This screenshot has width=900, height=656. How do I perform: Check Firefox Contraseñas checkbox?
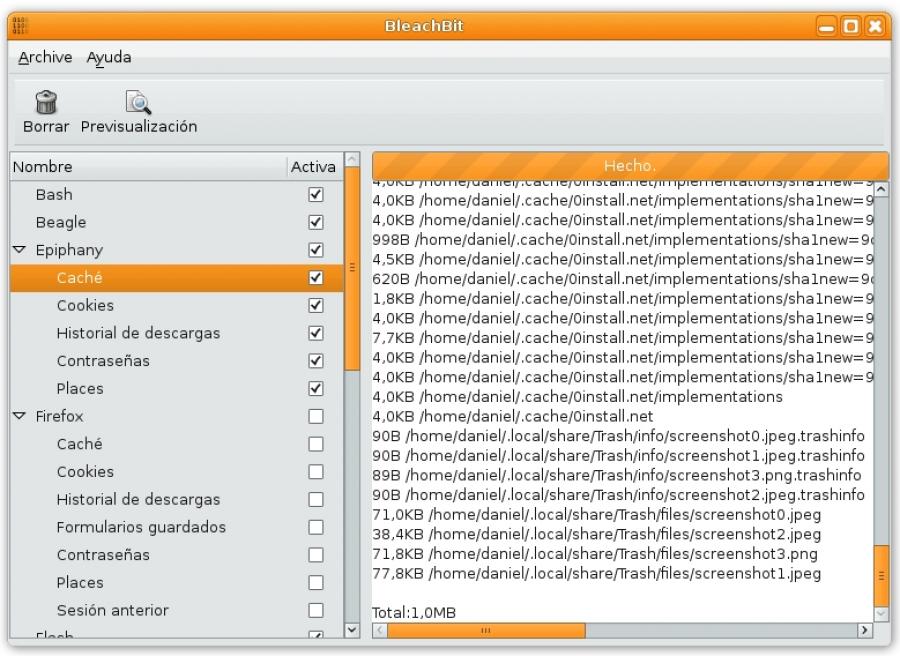[316, 555]
